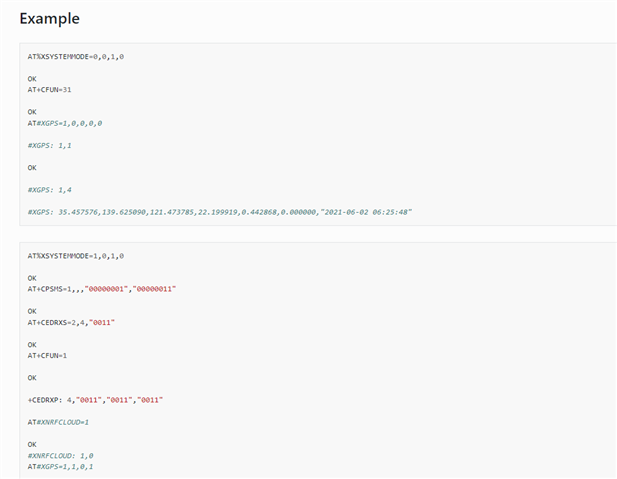Click the AT#XGPS=1,1,0,1 command line
The height and width of the screenshot is (479, 617).
click(60, 467)
